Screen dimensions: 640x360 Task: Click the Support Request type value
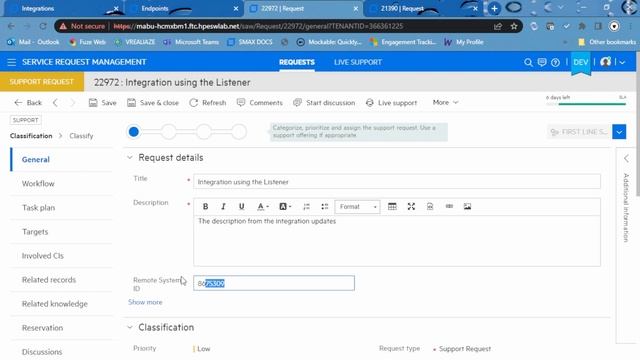465,349
